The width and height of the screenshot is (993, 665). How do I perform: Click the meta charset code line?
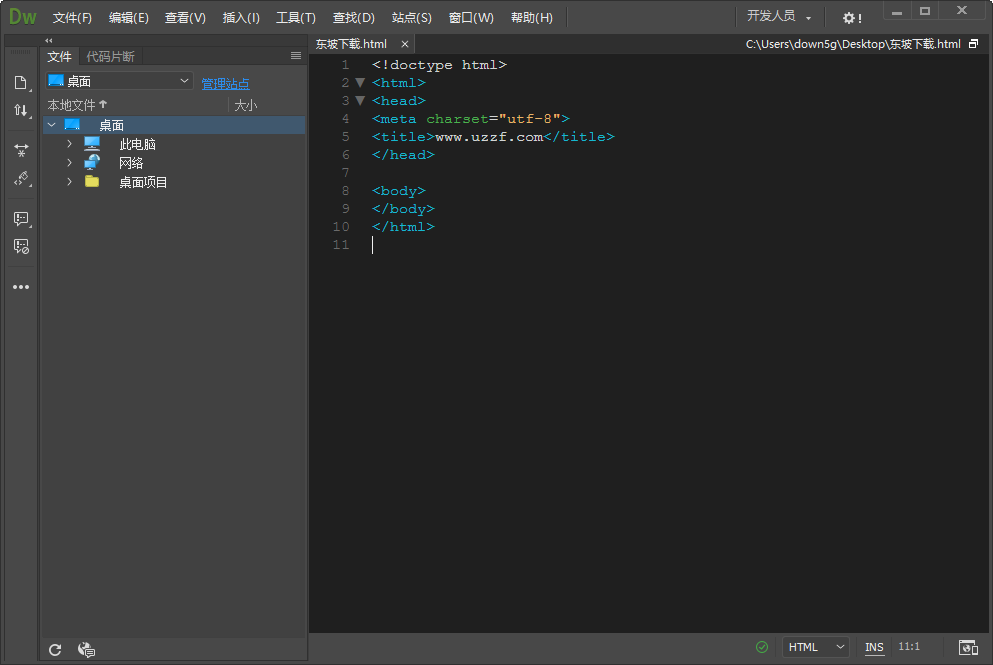(x=471, y=118)
